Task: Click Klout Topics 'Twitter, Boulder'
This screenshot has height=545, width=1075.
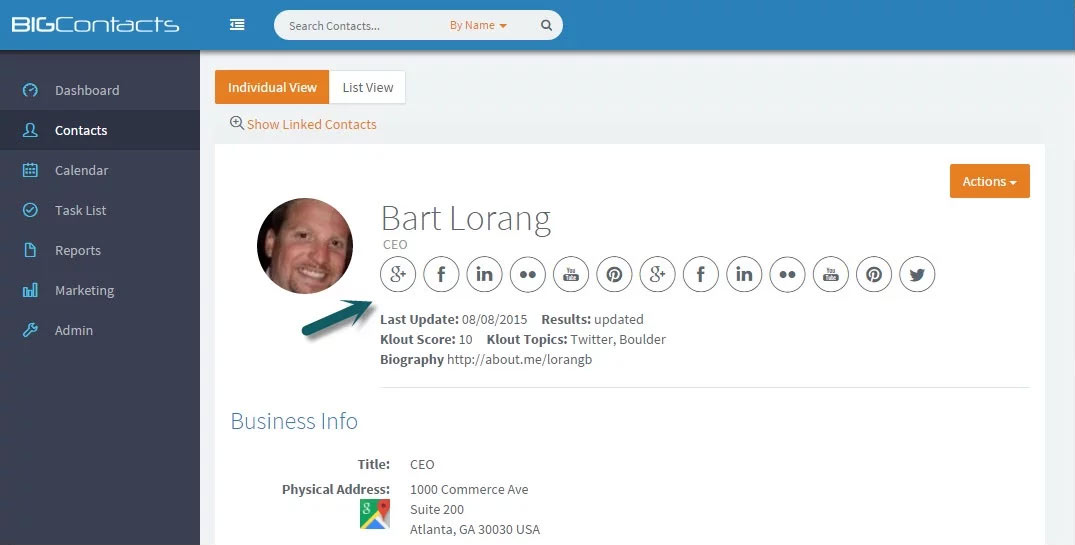Action: pyautogui.click(x=618, y=339)
